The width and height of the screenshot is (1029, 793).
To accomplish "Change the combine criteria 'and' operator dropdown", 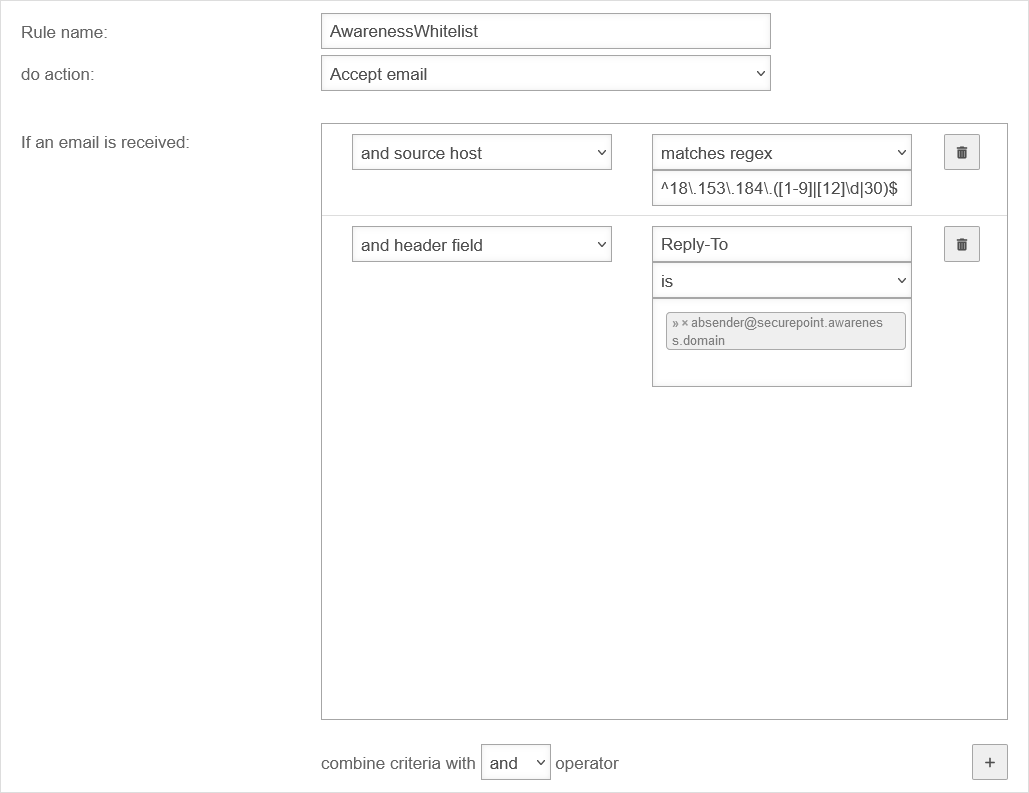I will click(515, 762).
